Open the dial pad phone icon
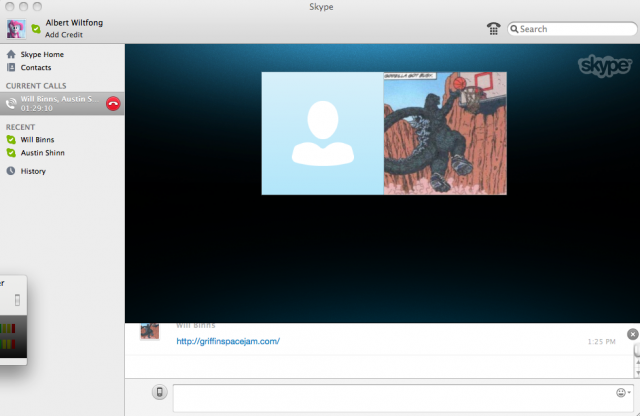The width and height of the screenshot is (640, 416). [493, 29]
